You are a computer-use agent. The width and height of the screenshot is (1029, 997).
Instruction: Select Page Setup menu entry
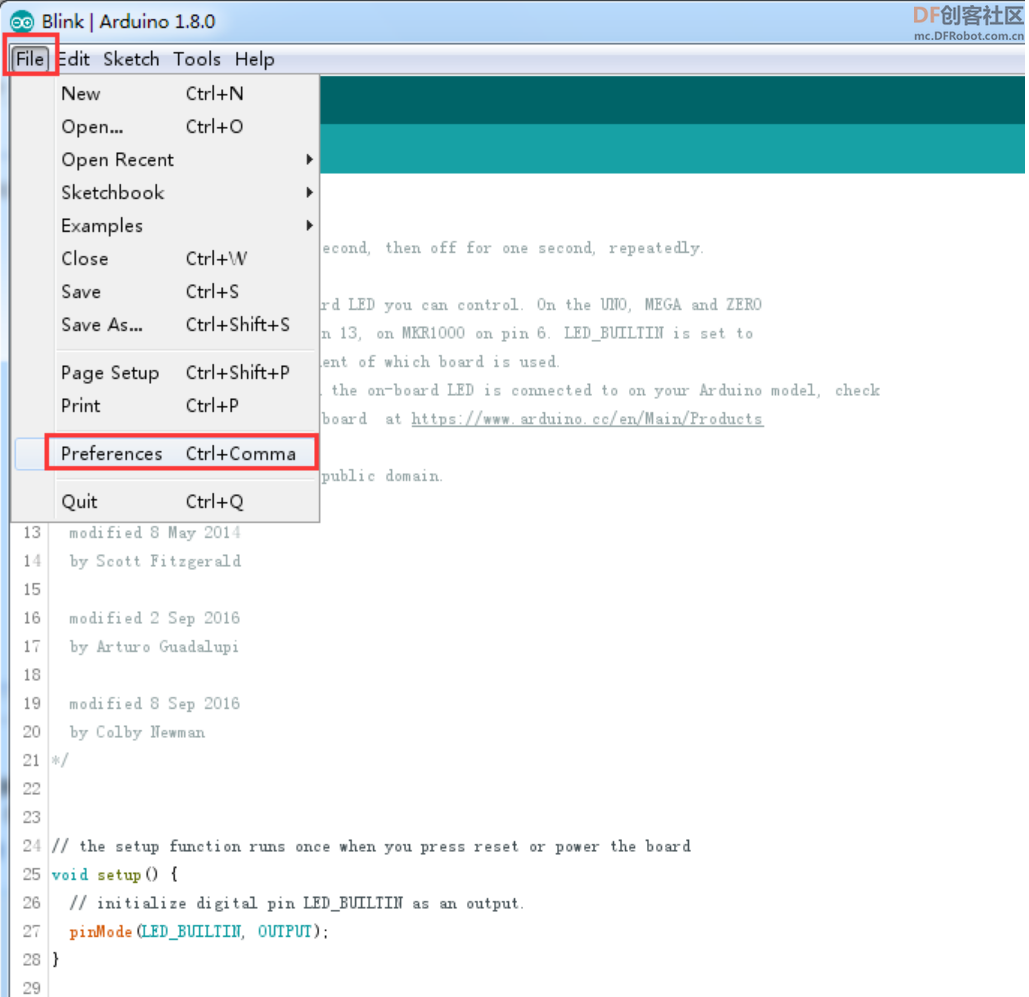[x=165, y=373]
